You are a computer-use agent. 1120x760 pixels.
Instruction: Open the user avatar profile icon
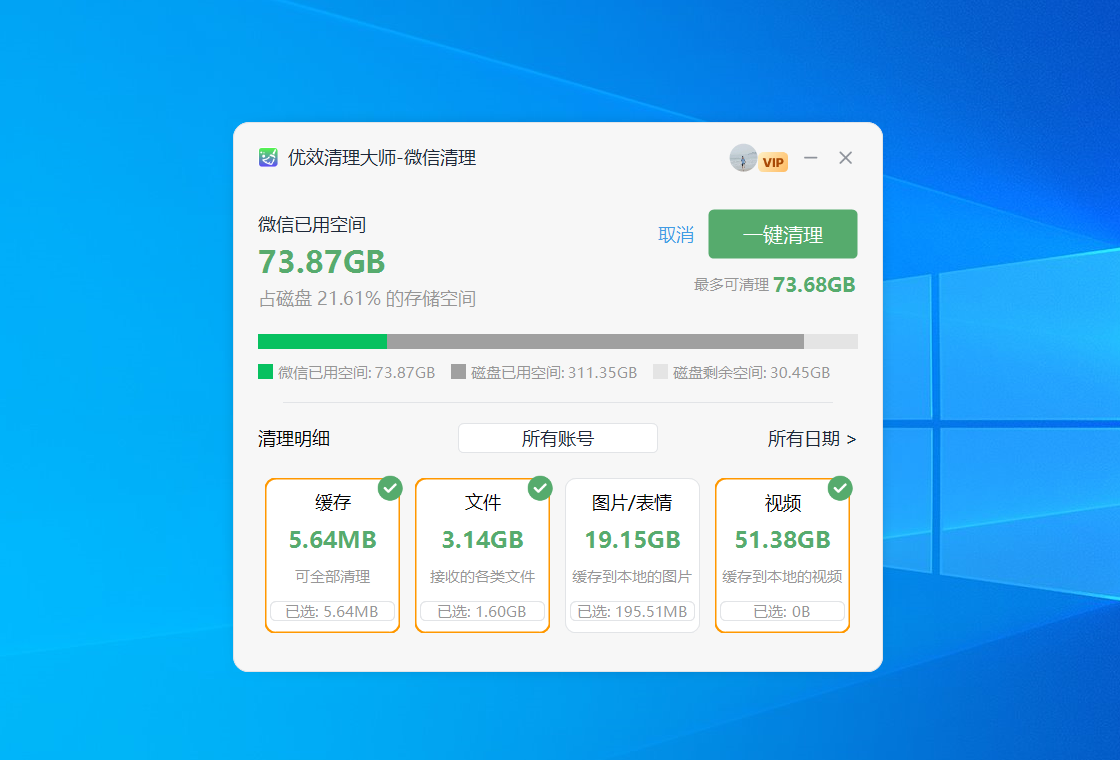pos(742,158)
